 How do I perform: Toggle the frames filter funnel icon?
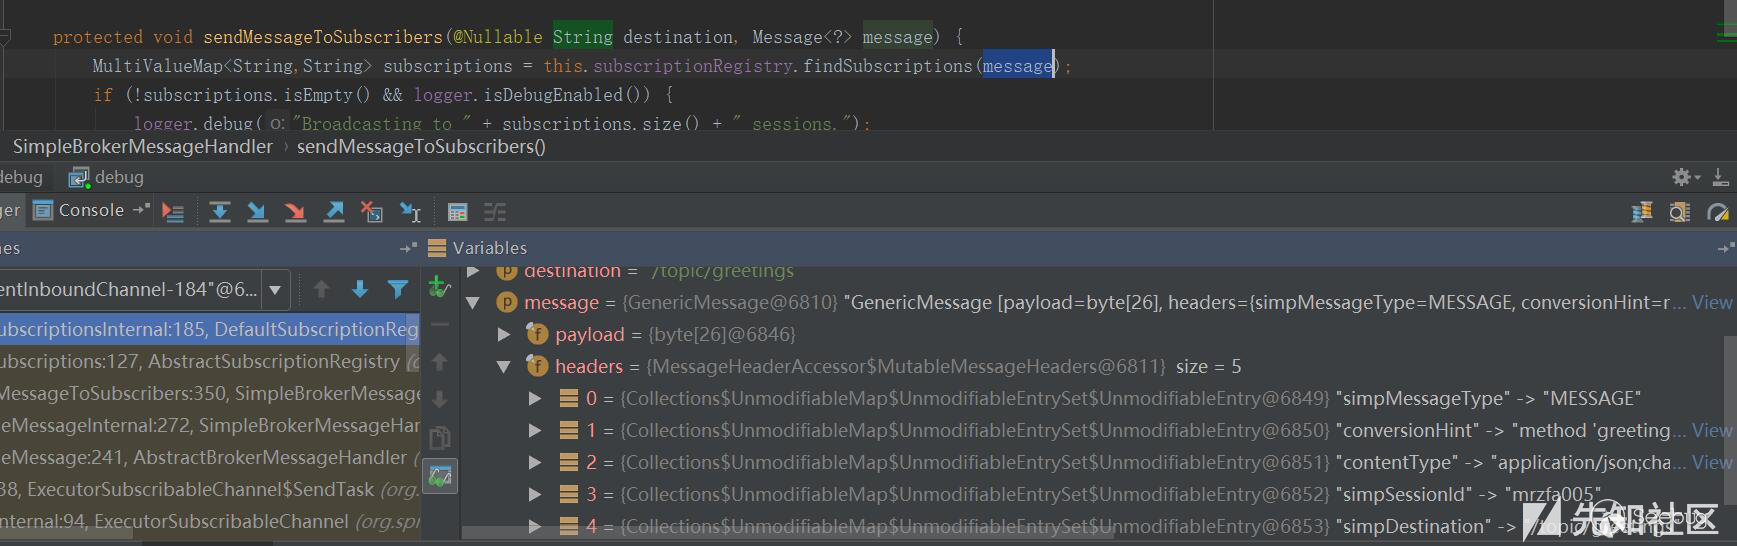(397, 289)
